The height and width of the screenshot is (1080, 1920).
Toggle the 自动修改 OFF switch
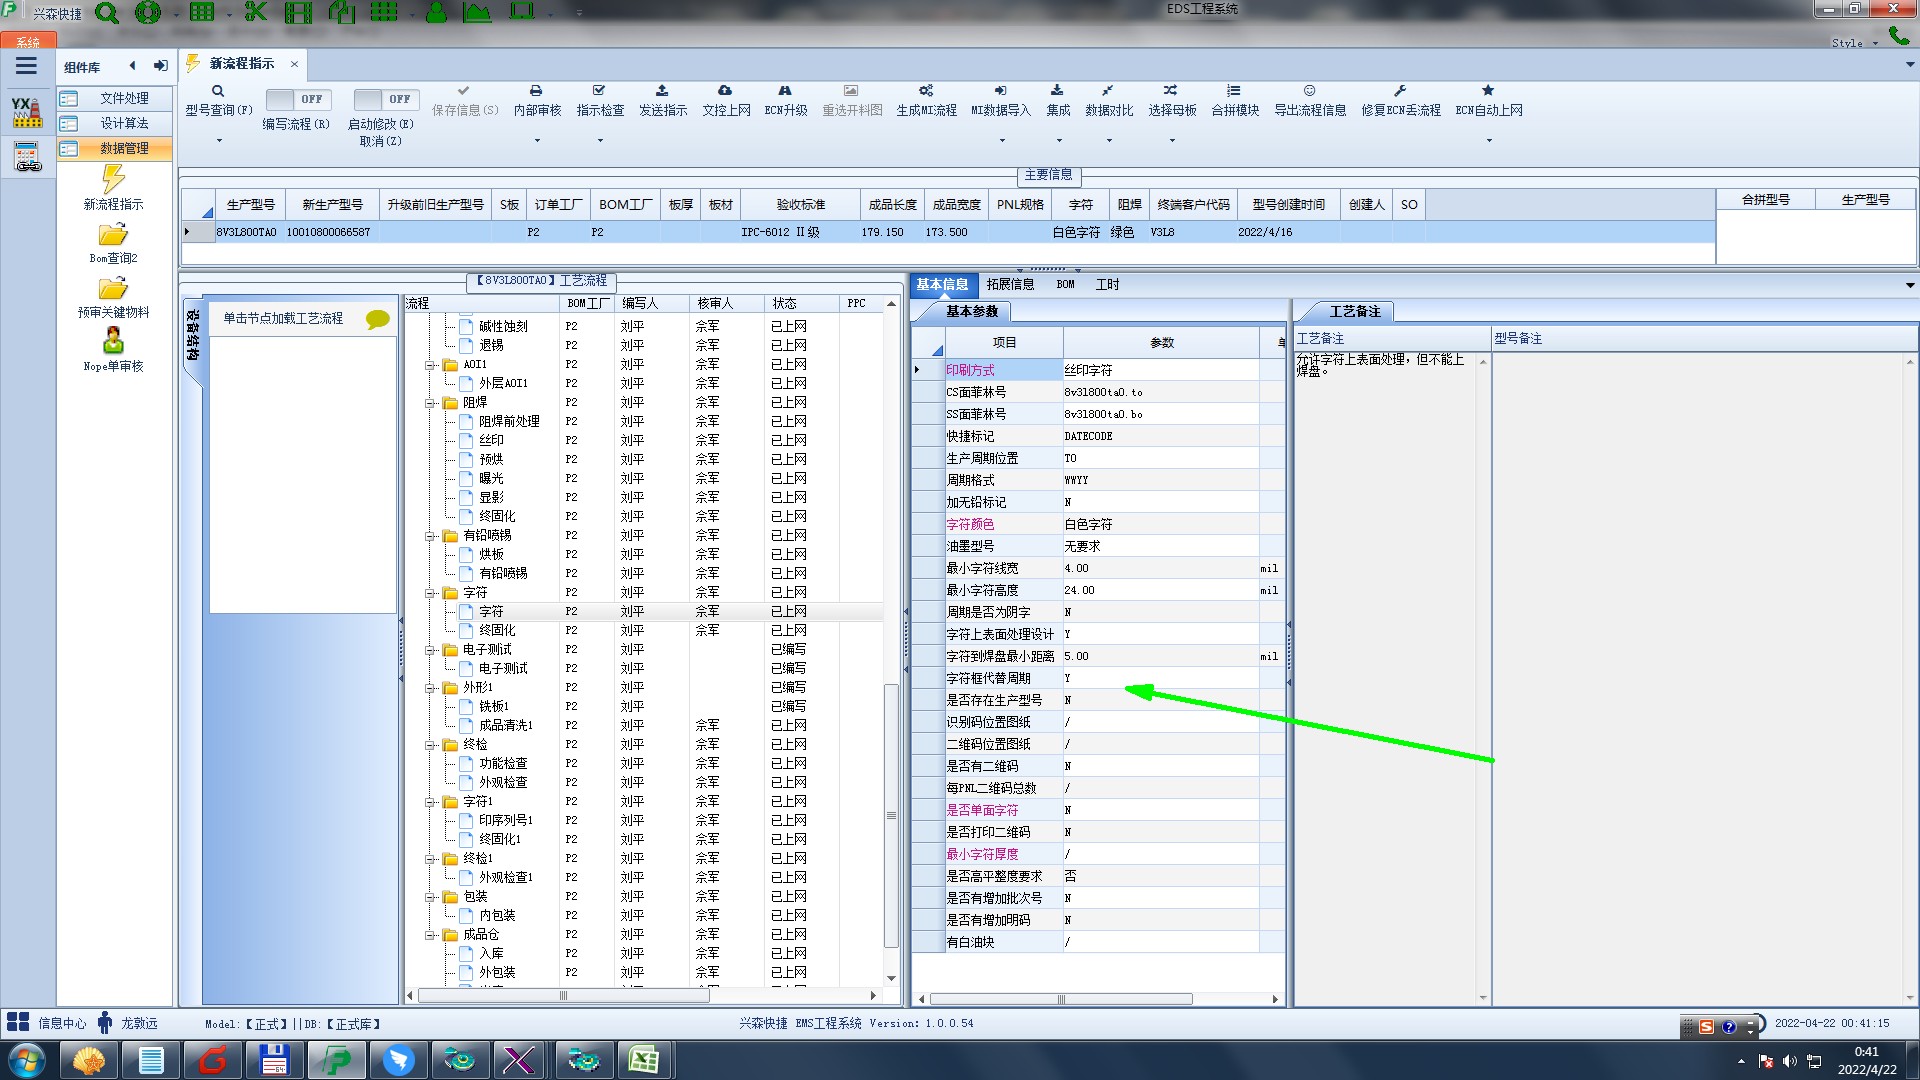click(384, 99)
